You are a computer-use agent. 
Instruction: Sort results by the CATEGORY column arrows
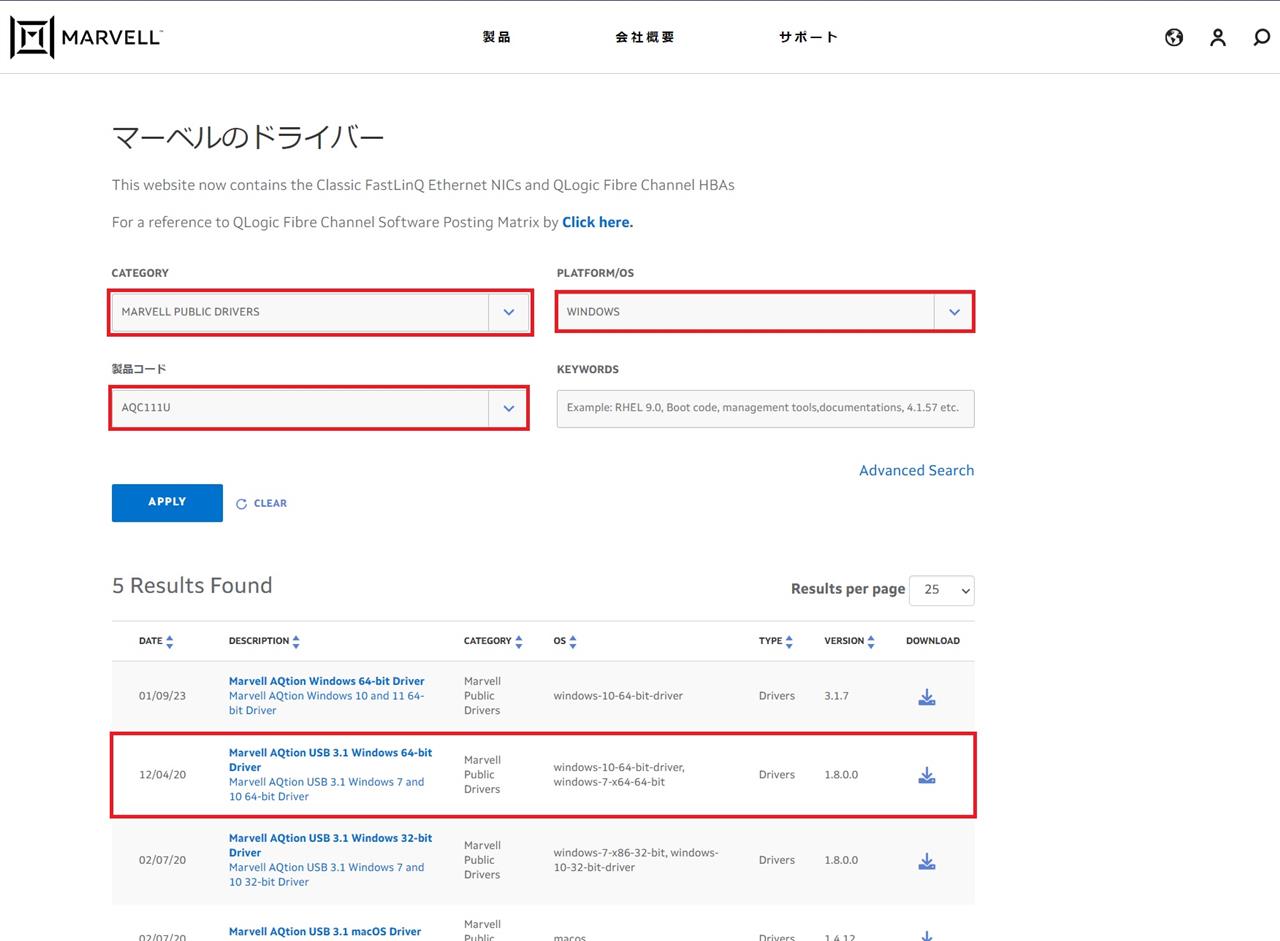(519, 641)
